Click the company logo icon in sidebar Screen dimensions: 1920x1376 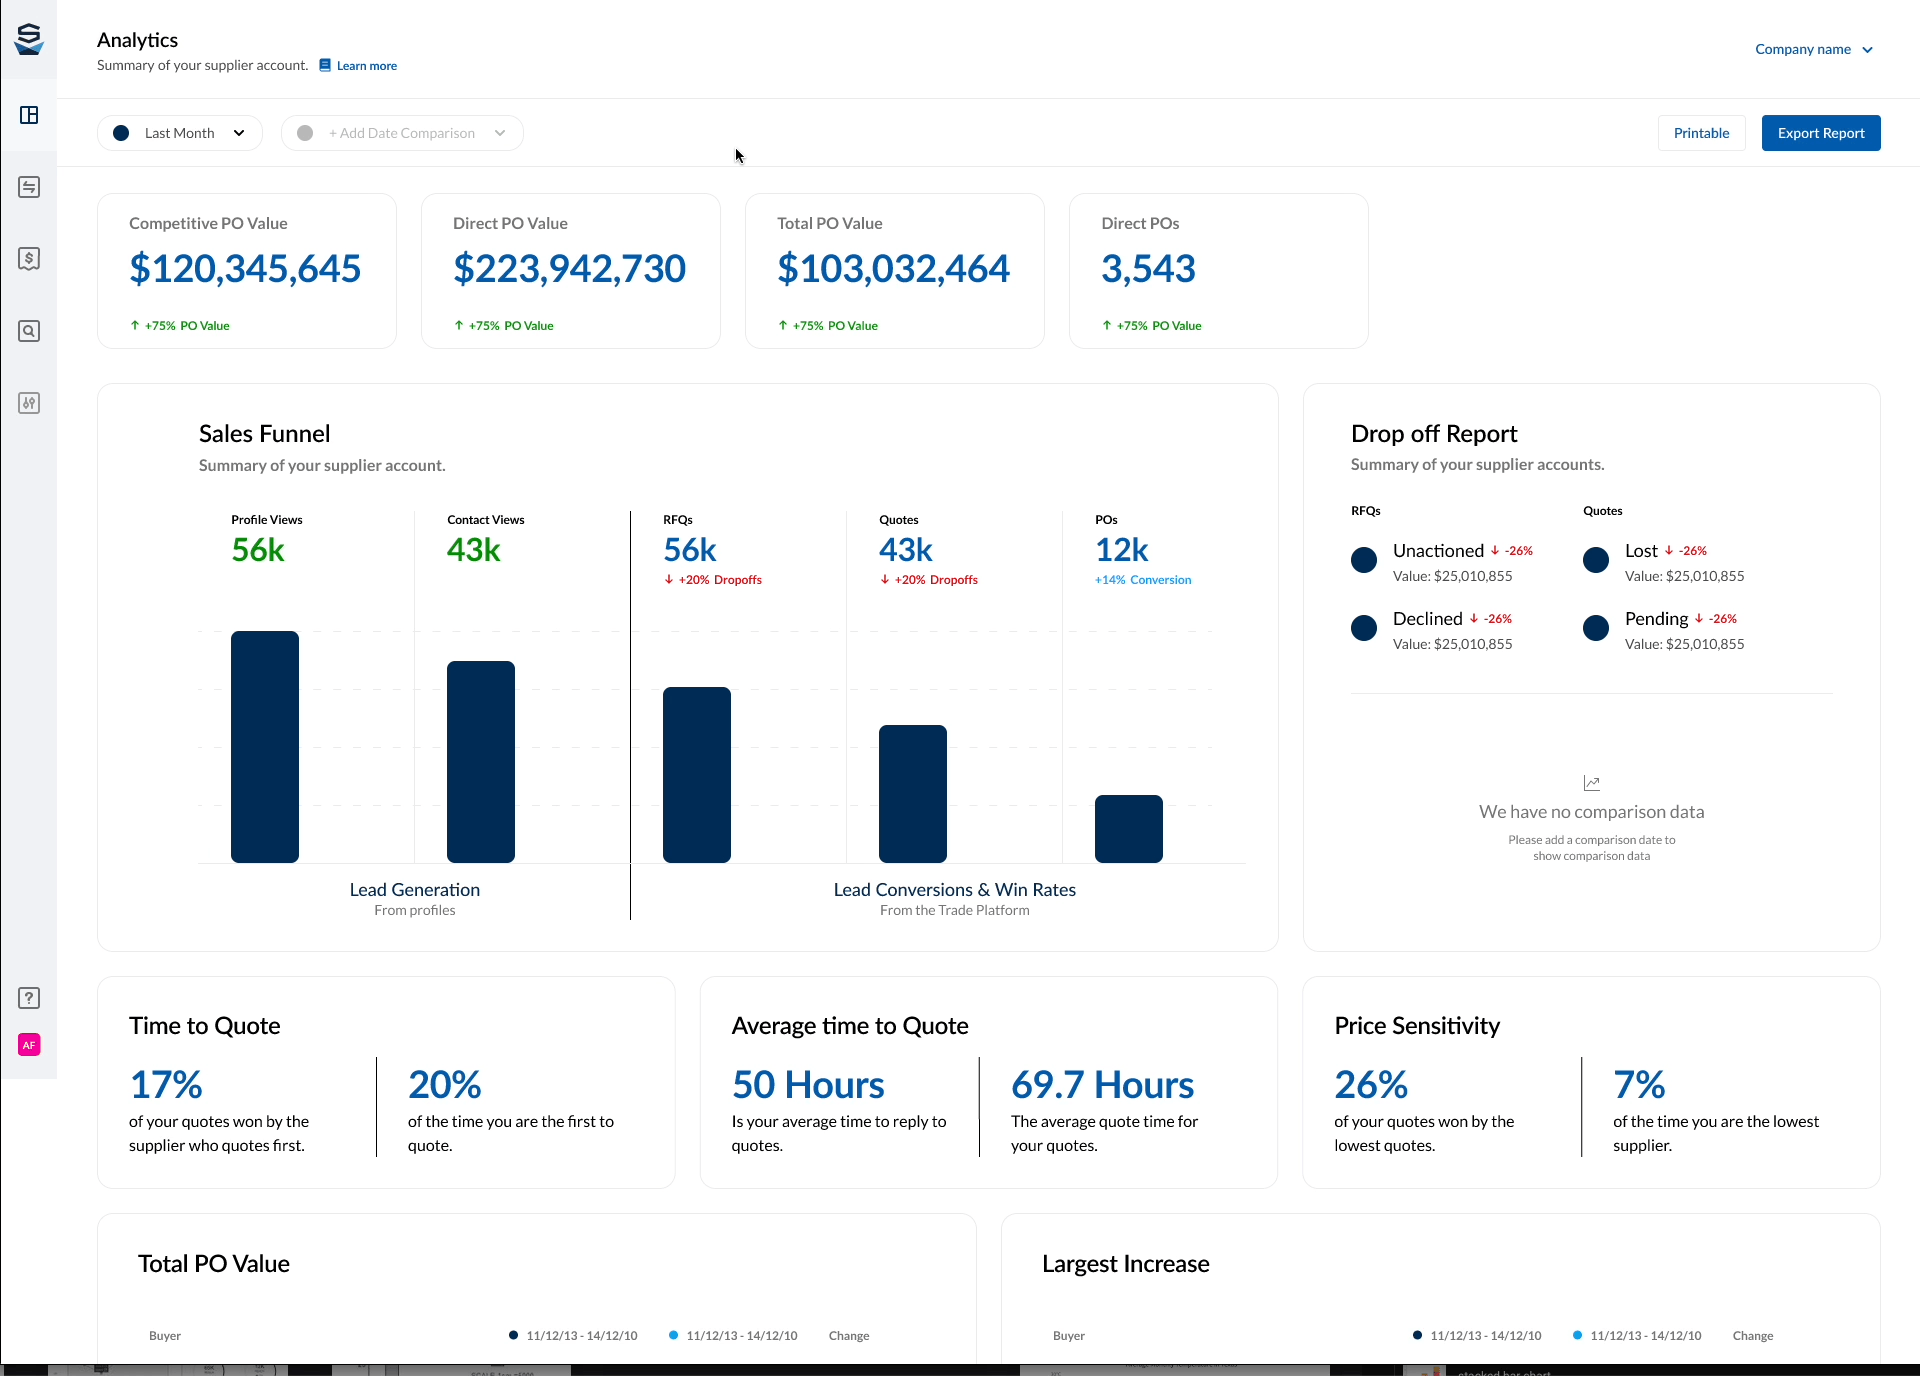[x=29, y=39]
